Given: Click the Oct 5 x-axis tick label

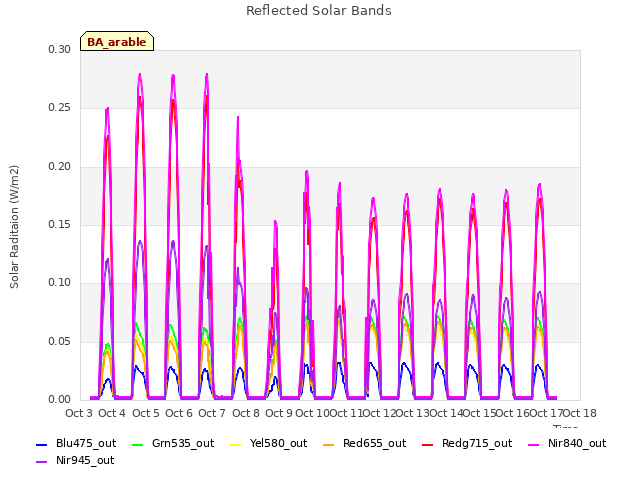Looking at the screenshot, I should [146, 413].
